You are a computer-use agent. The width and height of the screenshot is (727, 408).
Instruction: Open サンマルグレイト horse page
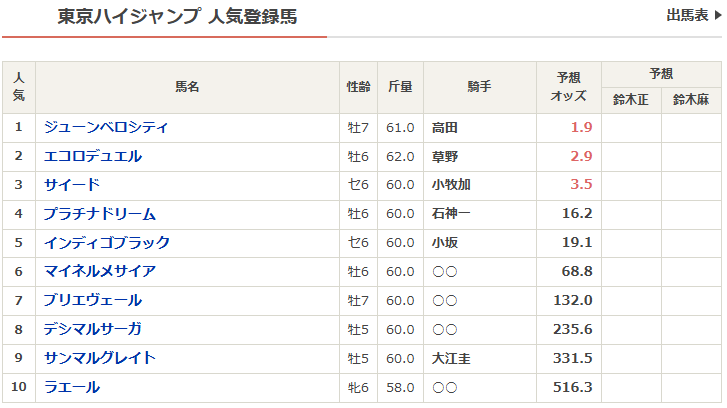100,358
